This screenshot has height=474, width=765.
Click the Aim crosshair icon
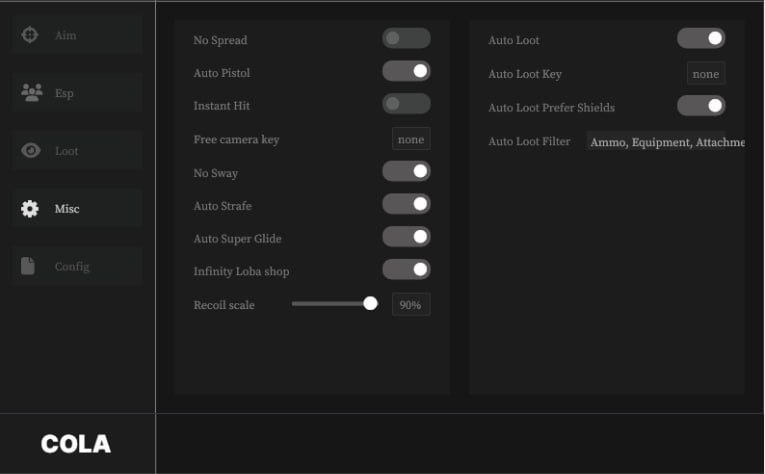[x=30, y=35]
